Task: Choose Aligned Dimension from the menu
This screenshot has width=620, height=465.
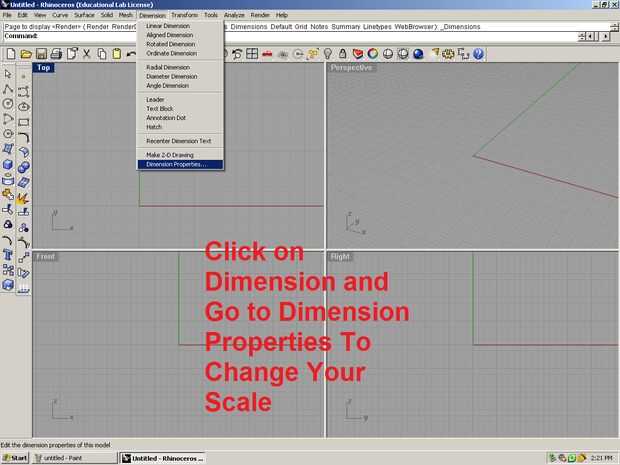Action: pos(180,35)
